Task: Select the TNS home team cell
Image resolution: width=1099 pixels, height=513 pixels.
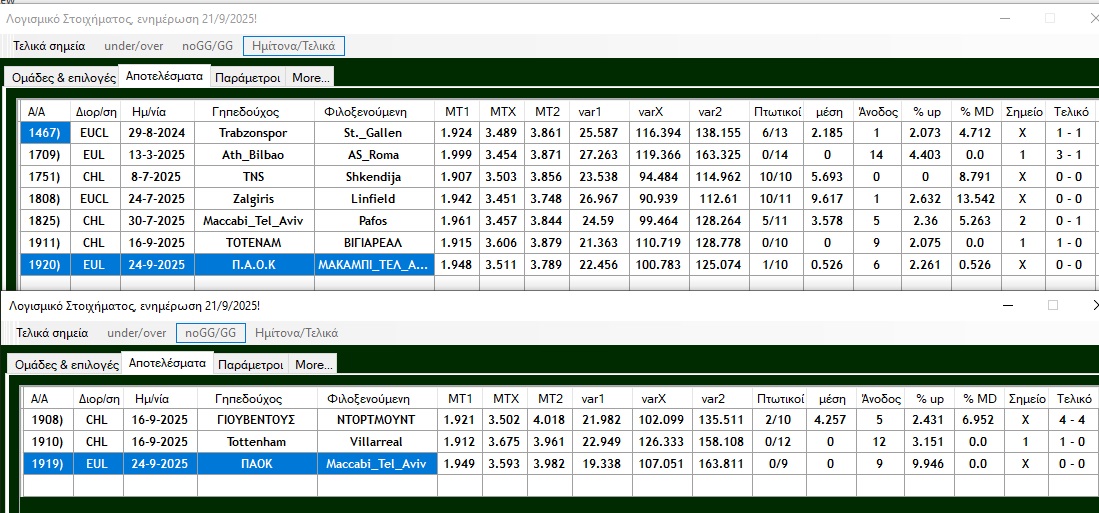Action: tap(253, 177)
